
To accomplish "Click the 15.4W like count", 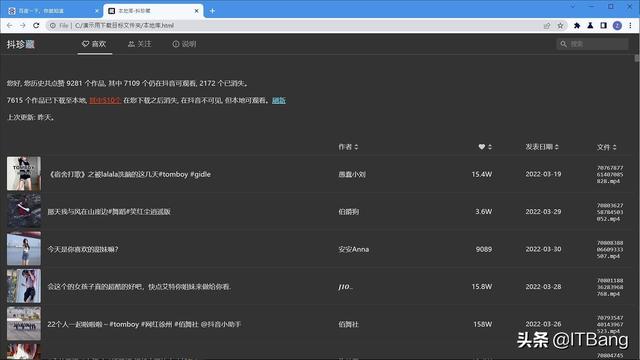I will pyautogui.click(x=482, y=174).
